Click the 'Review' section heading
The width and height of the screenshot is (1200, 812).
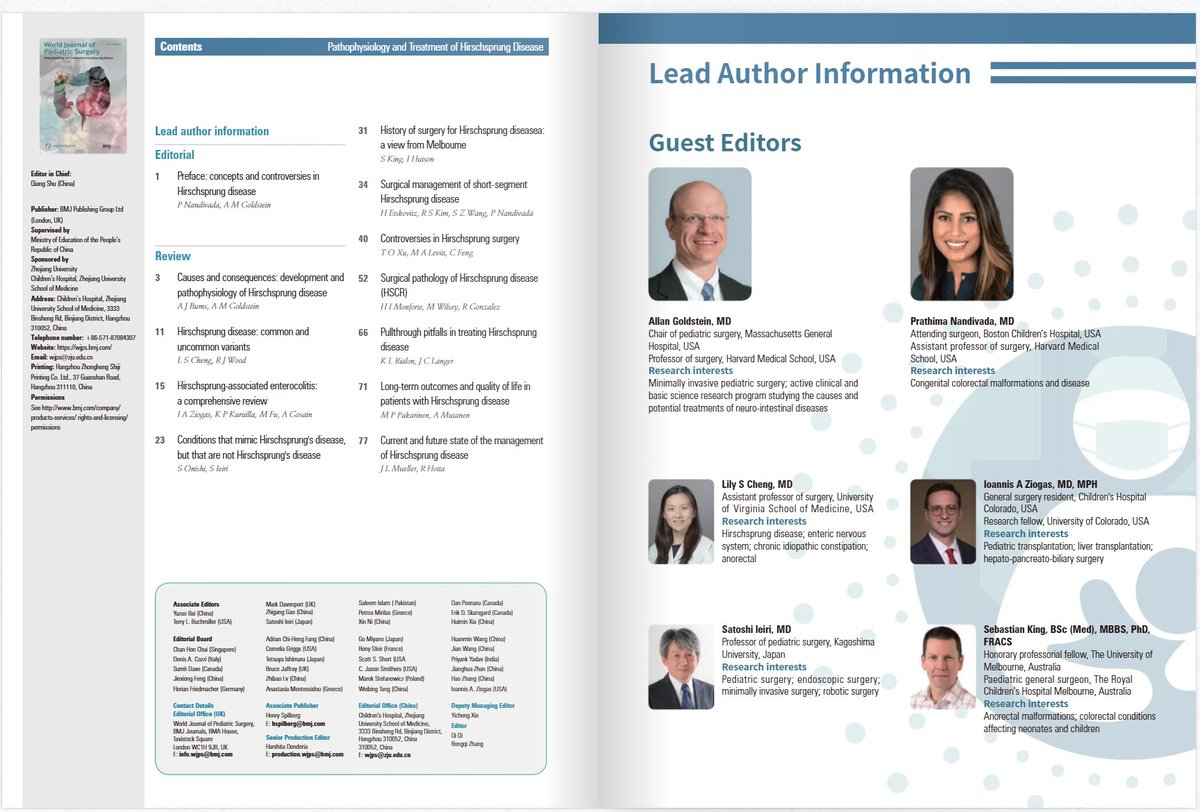coord(173,256)
